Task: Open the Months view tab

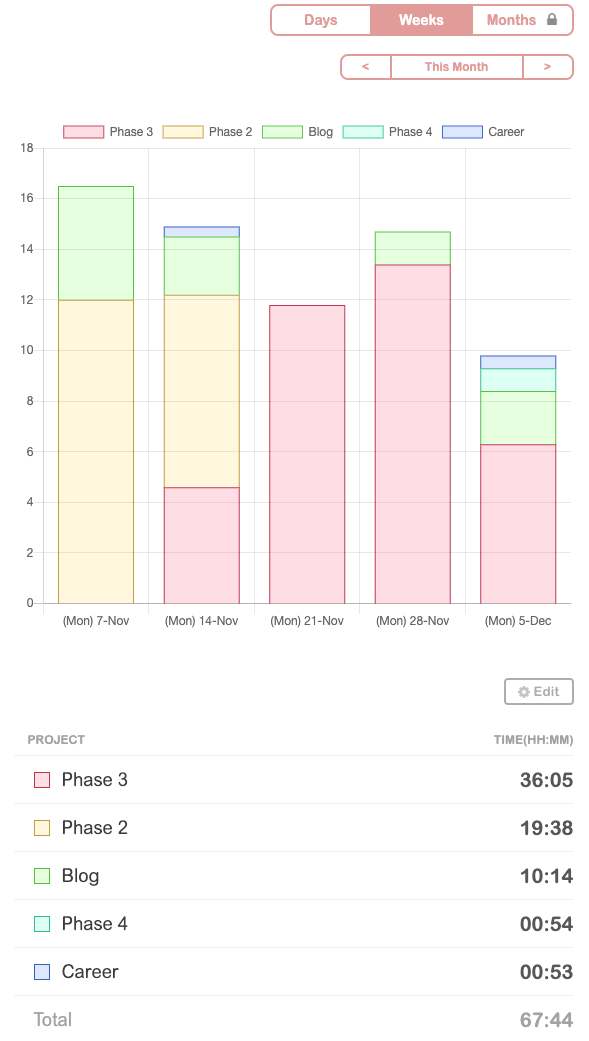Action: (x=523, y=20)
